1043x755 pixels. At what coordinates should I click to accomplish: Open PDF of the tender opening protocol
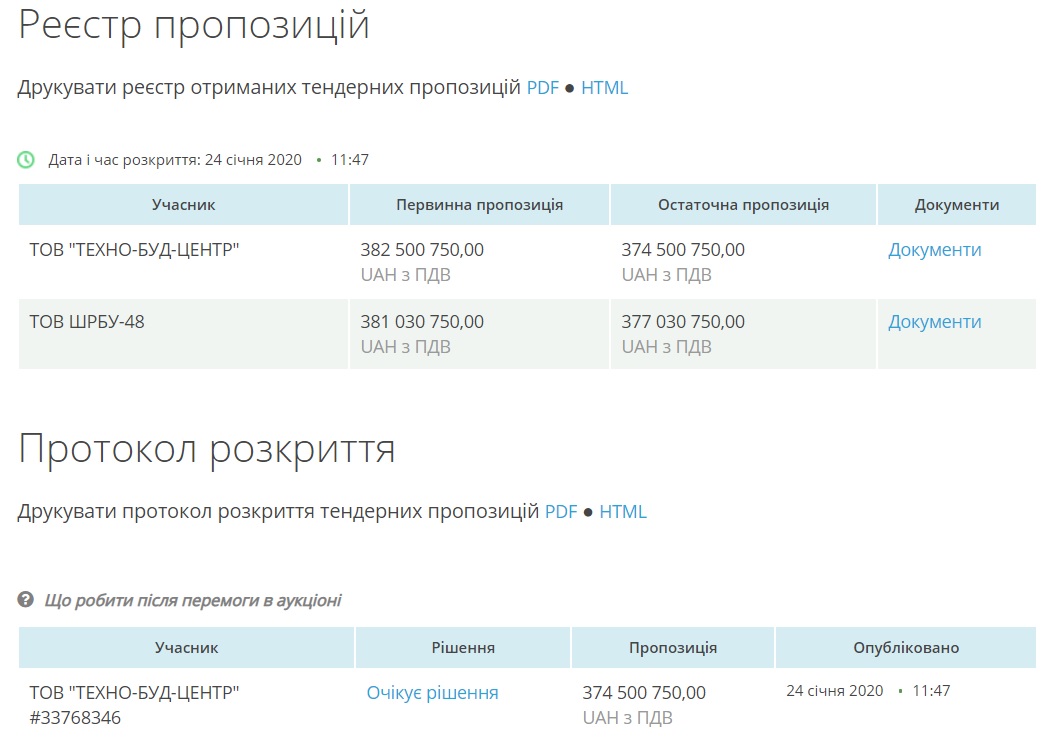560,512
